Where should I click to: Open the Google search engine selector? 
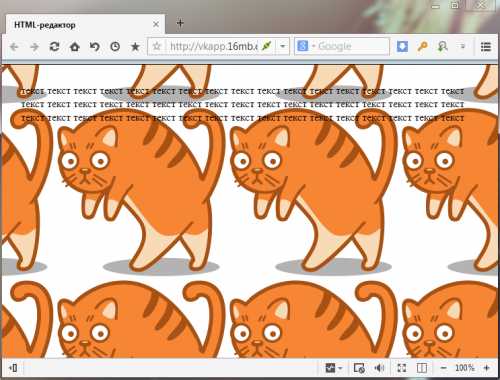(305, 46)
